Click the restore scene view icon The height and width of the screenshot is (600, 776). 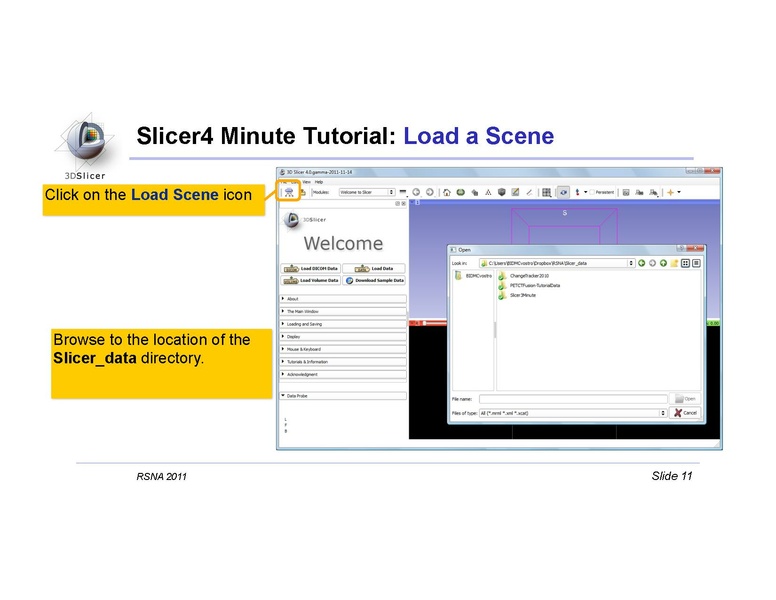[653, 192]
